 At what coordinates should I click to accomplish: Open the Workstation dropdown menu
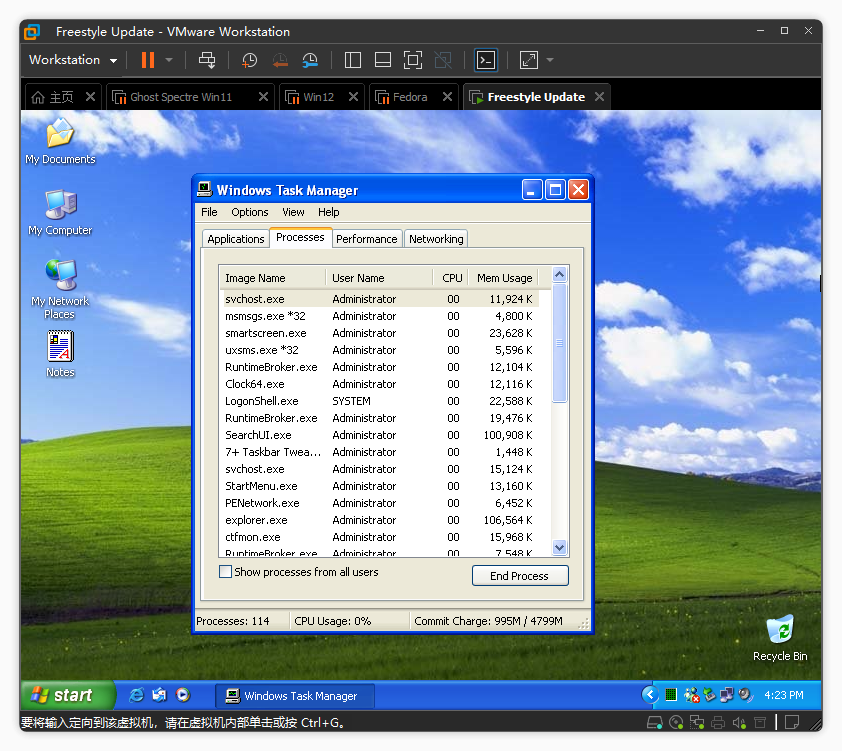click(73, 60)
